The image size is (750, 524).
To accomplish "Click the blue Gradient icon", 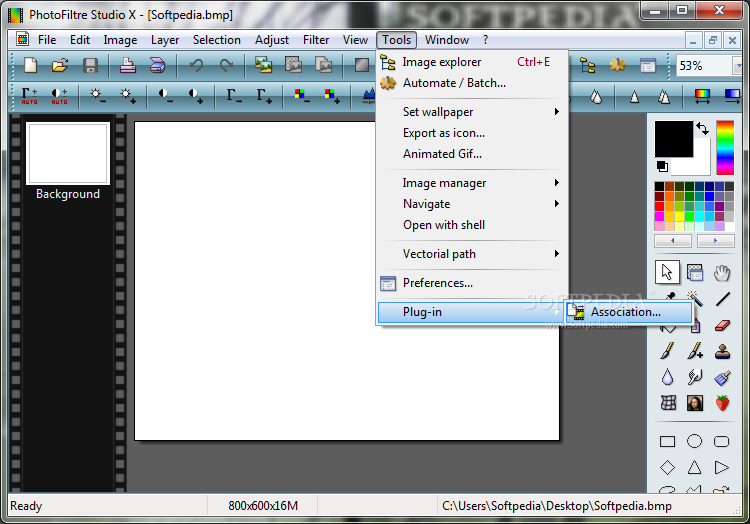I will coord(732,96).
